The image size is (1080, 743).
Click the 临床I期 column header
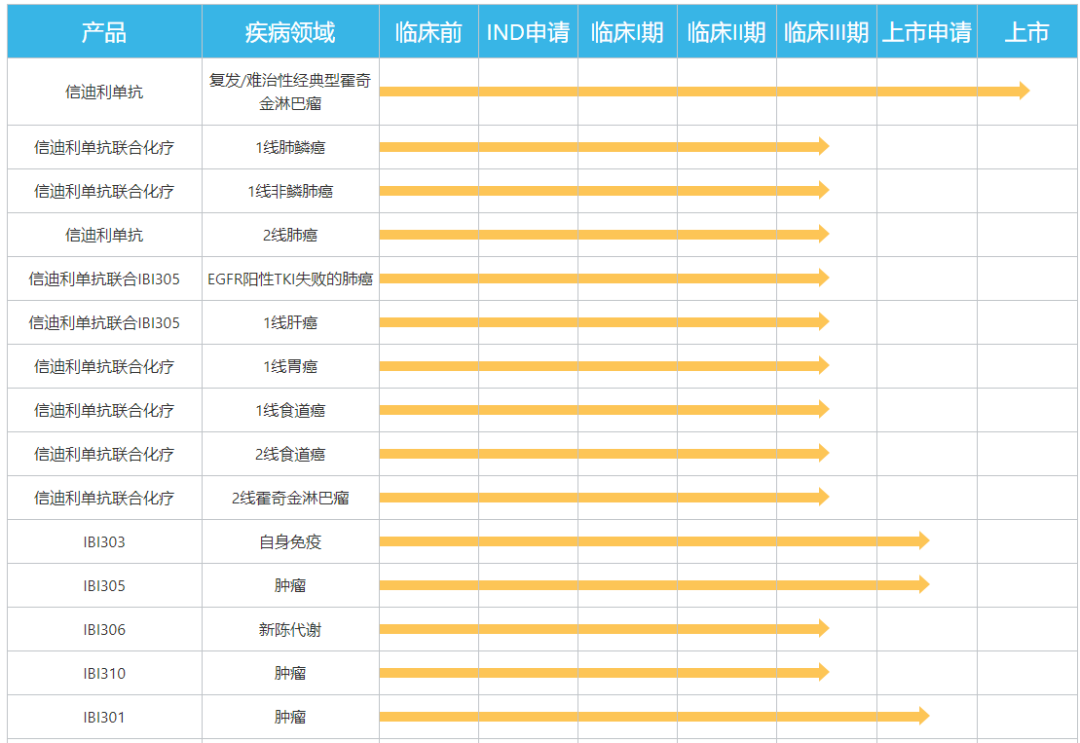(x=627, y=32)
